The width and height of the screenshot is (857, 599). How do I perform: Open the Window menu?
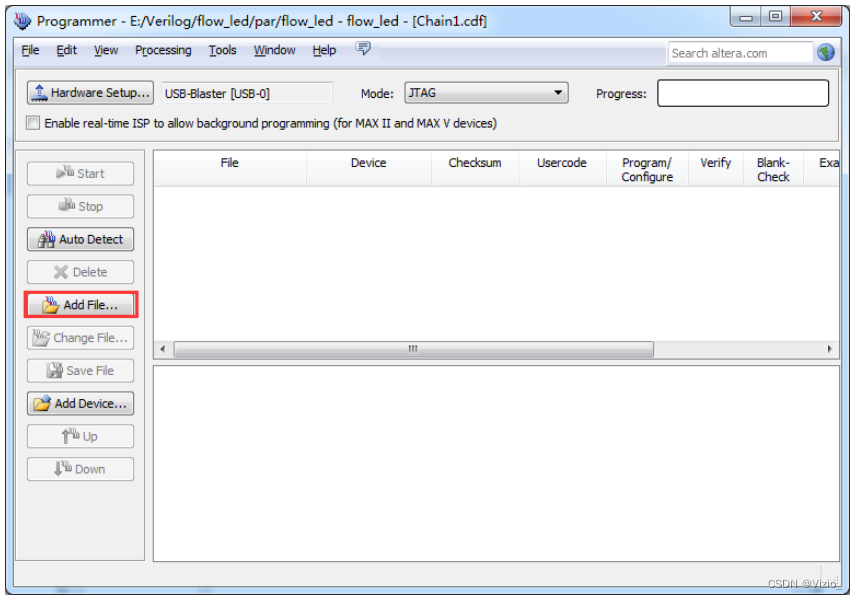tap(274, 50)
